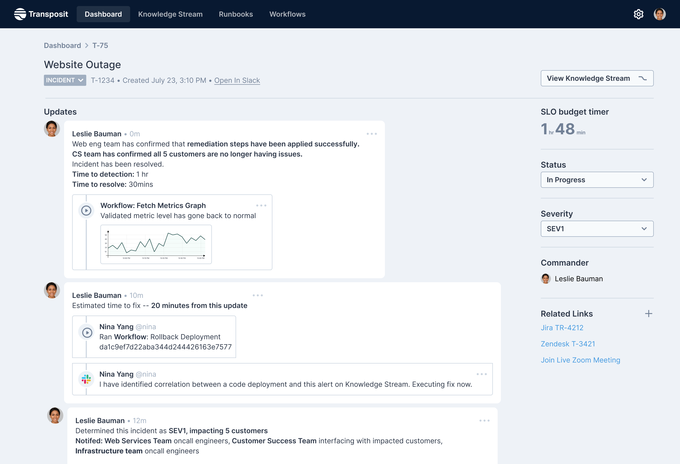Open options for the 20 minutes estimate update
The width and height of the screenshot is (680, 464).
pos(258,295)
